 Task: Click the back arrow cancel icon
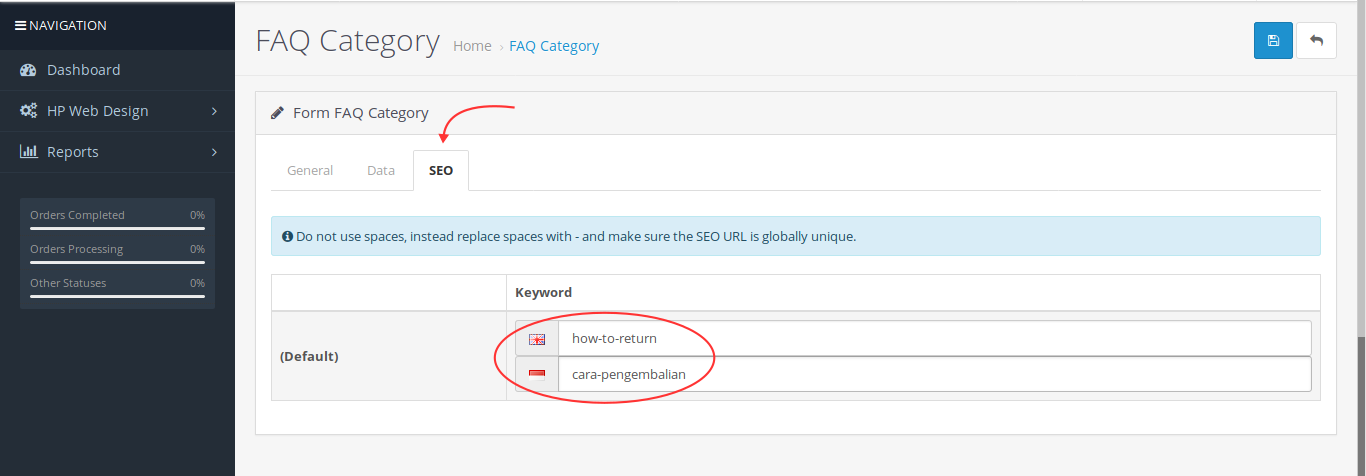coord(1316,41)
